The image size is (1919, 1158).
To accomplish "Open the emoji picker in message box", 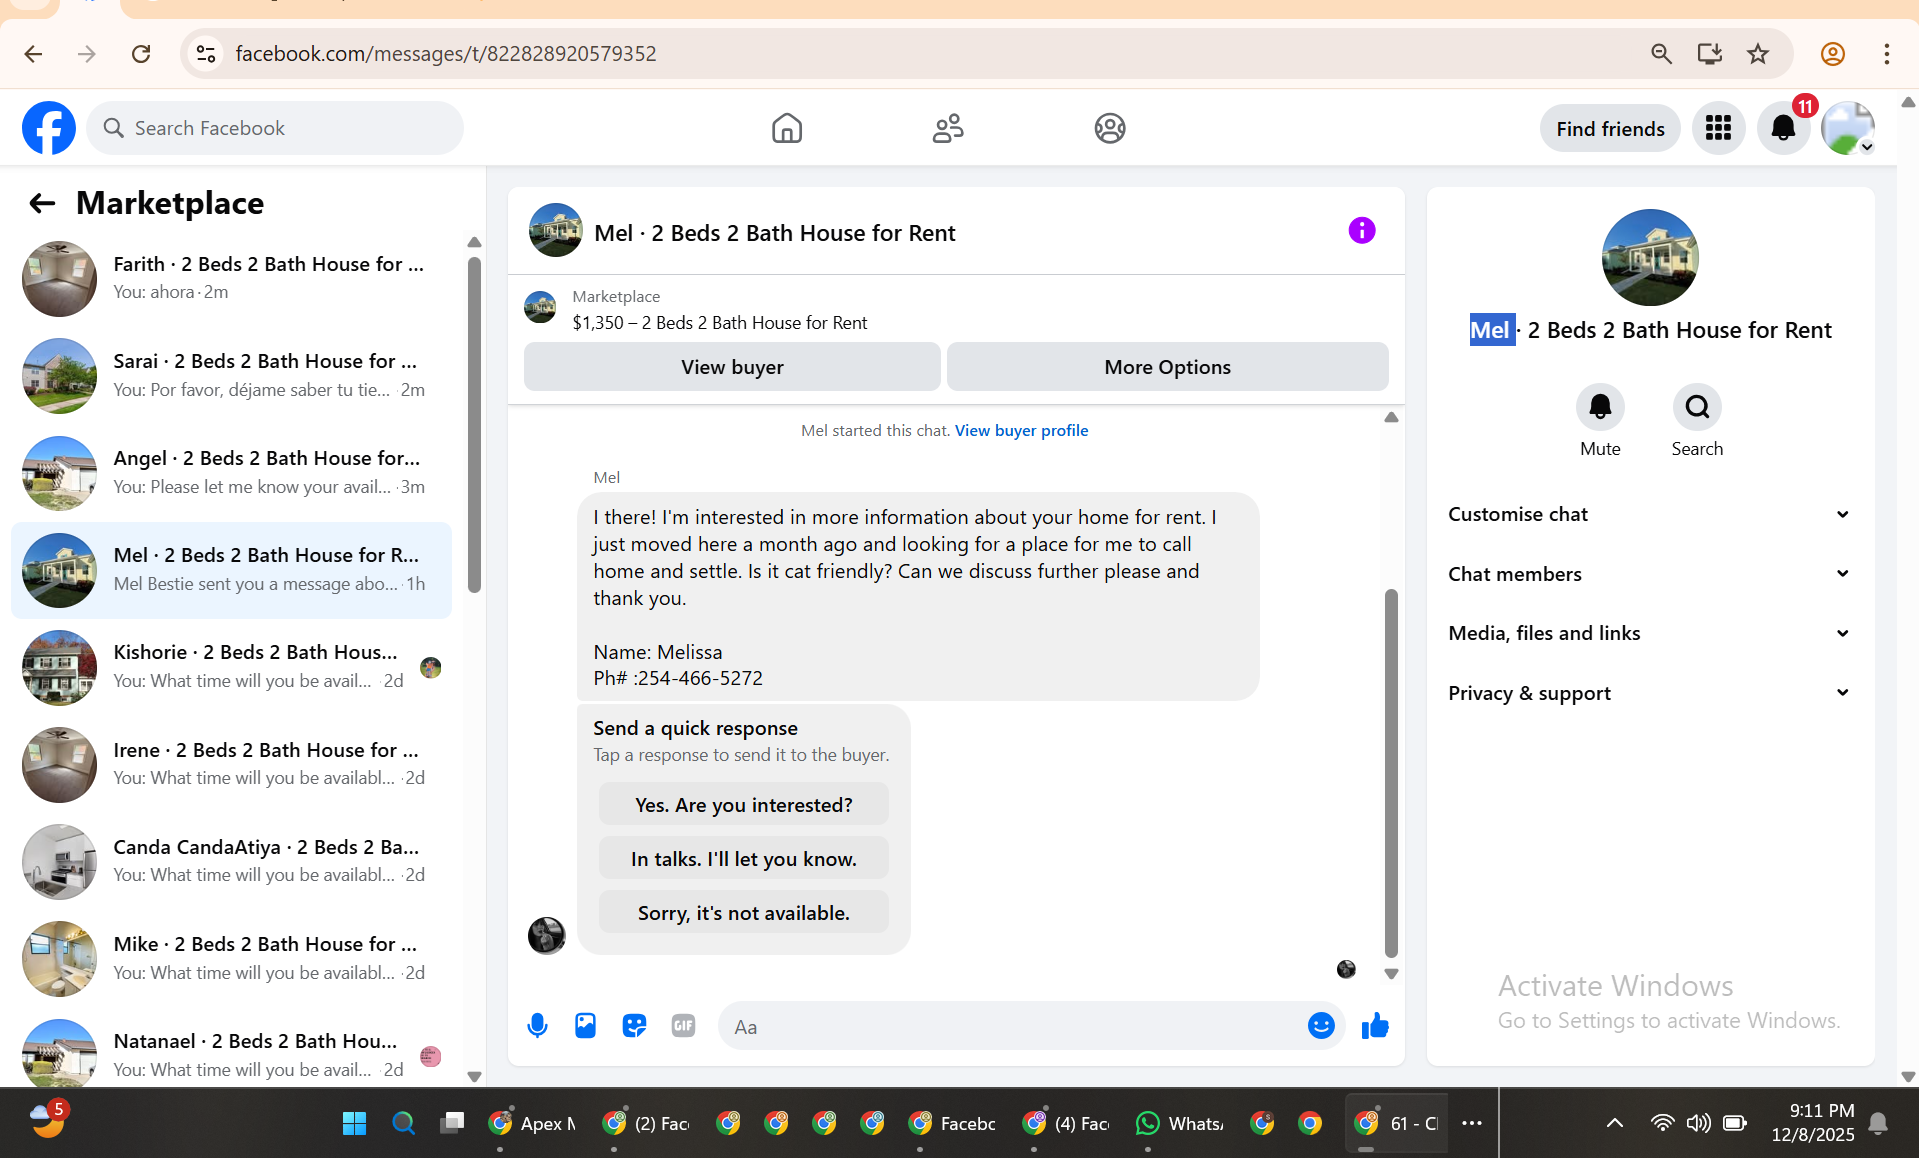I will [1321, 1026].
